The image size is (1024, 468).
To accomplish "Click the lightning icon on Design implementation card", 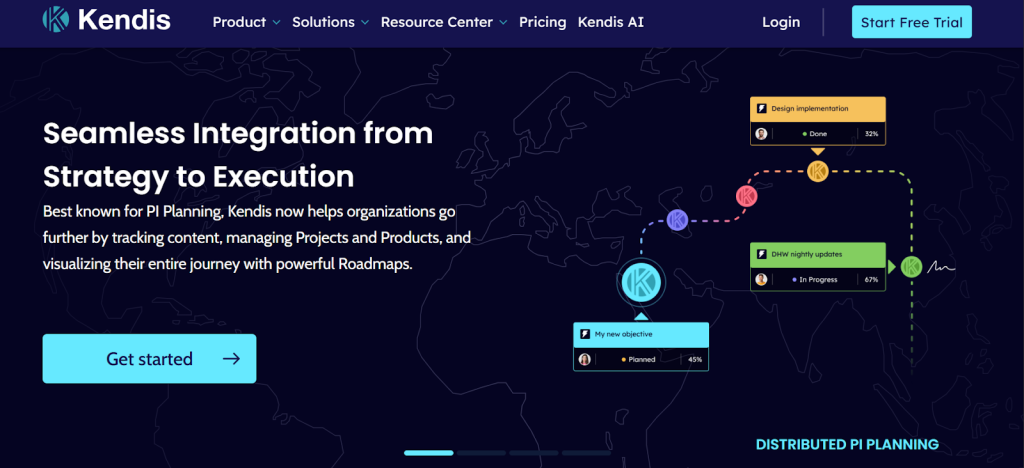I will pos(761,108).
